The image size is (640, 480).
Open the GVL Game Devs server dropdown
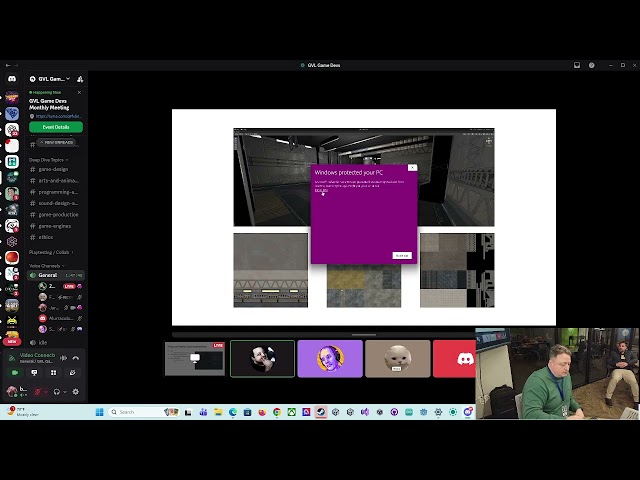pos(50,79)
